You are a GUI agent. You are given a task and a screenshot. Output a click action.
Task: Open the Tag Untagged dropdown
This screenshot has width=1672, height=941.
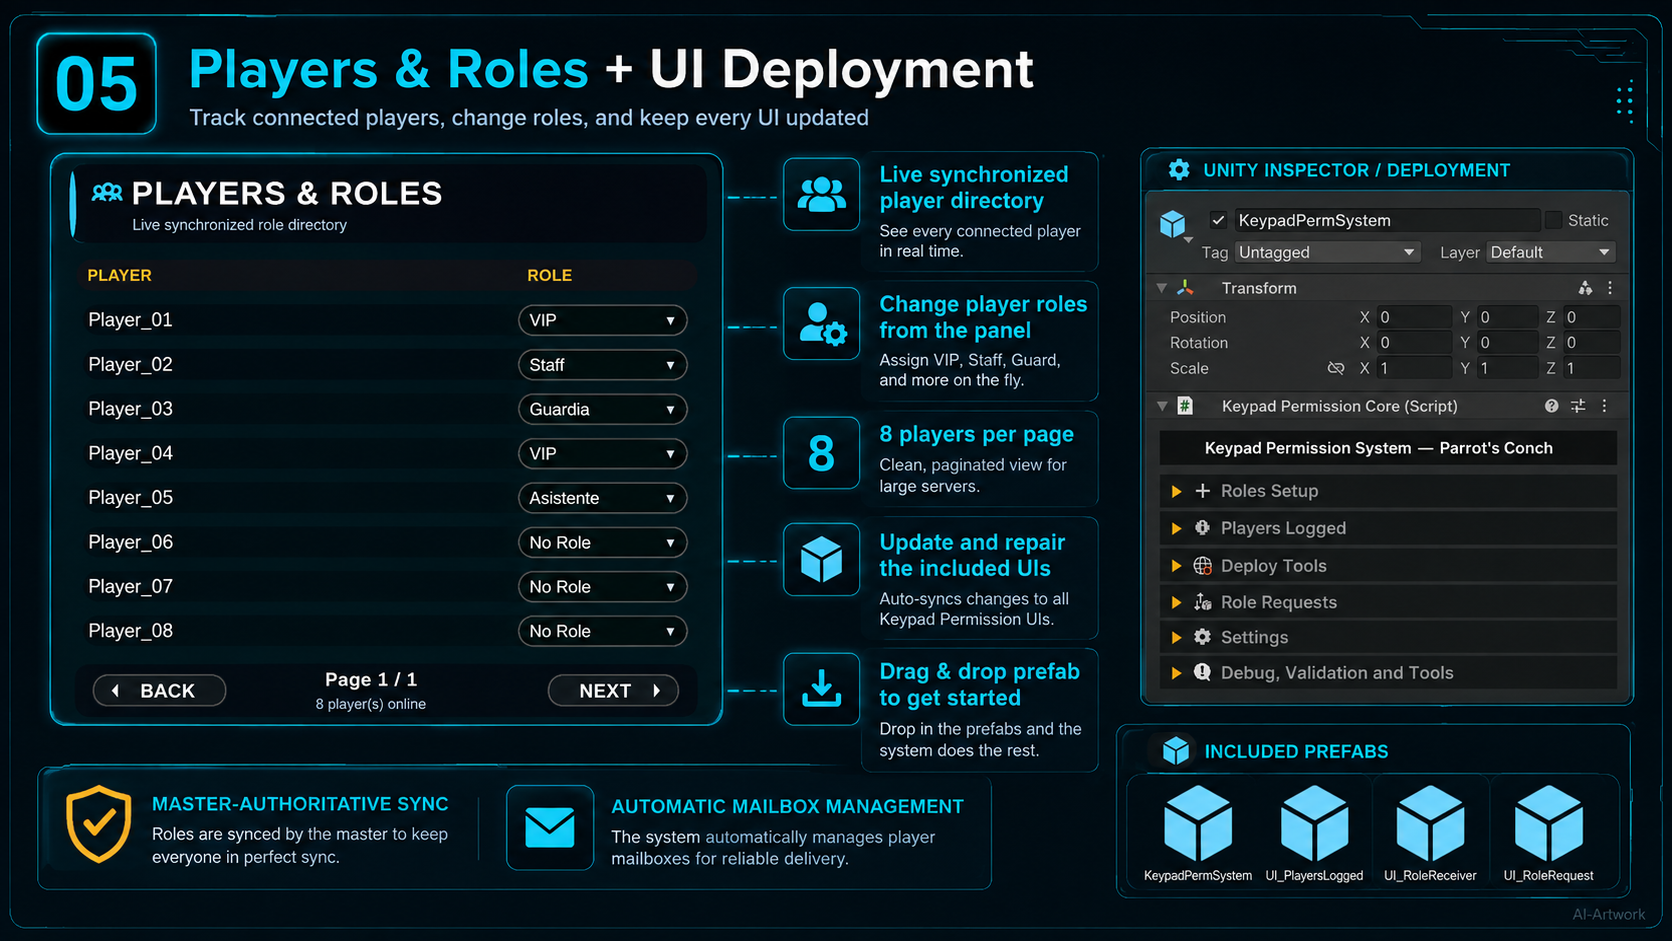(x=1327, y=252)
